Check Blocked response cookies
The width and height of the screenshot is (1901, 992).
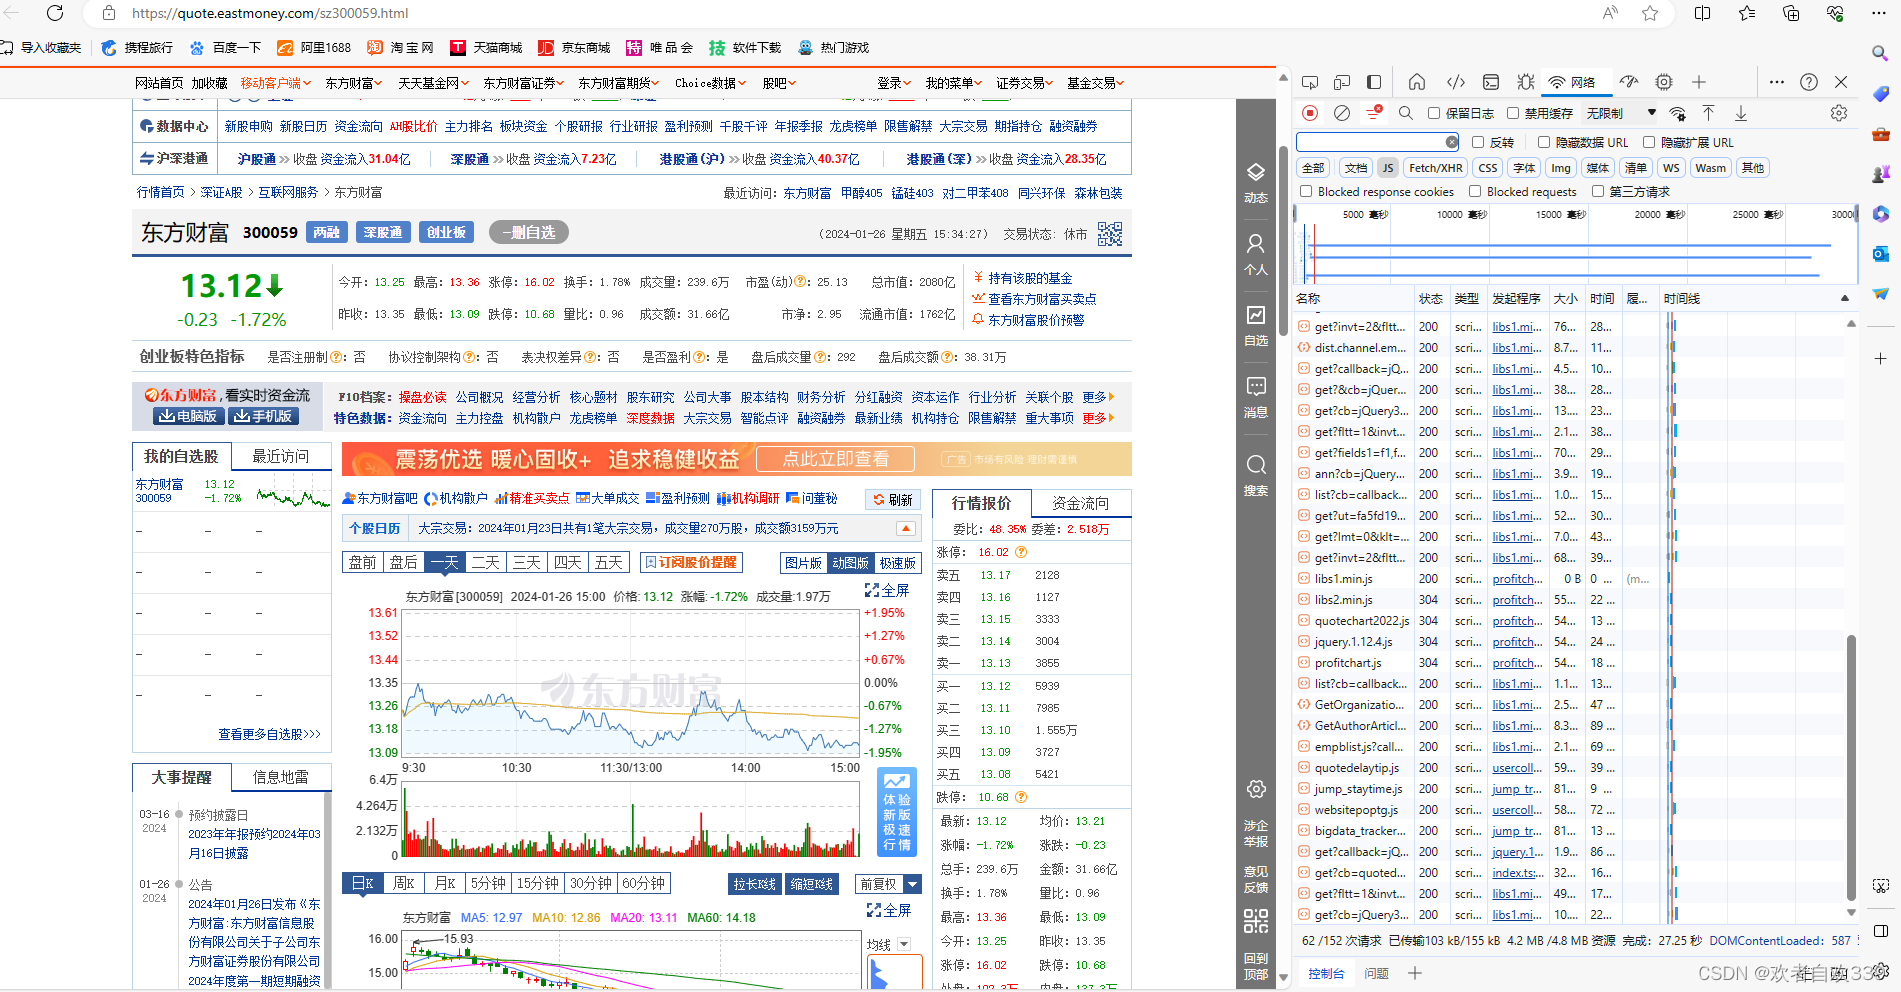tap(1306, 191)
